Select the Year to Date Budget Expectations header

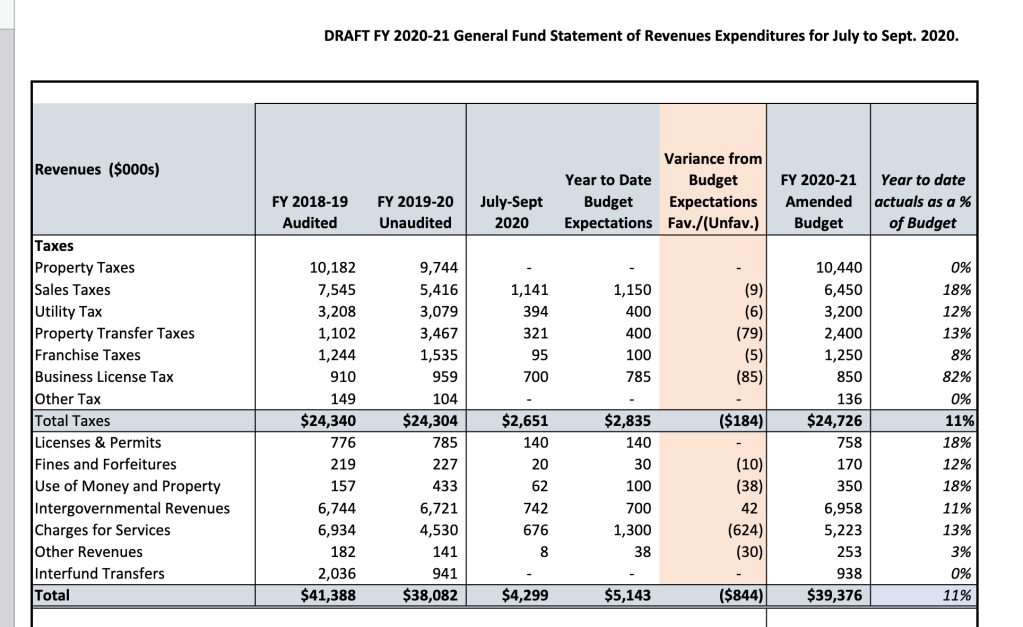(x=608, y=201)
